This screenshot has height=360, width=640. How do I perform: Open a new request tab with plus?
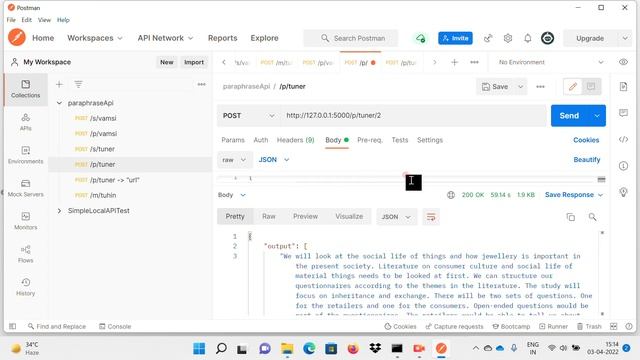tap(454, 62)
